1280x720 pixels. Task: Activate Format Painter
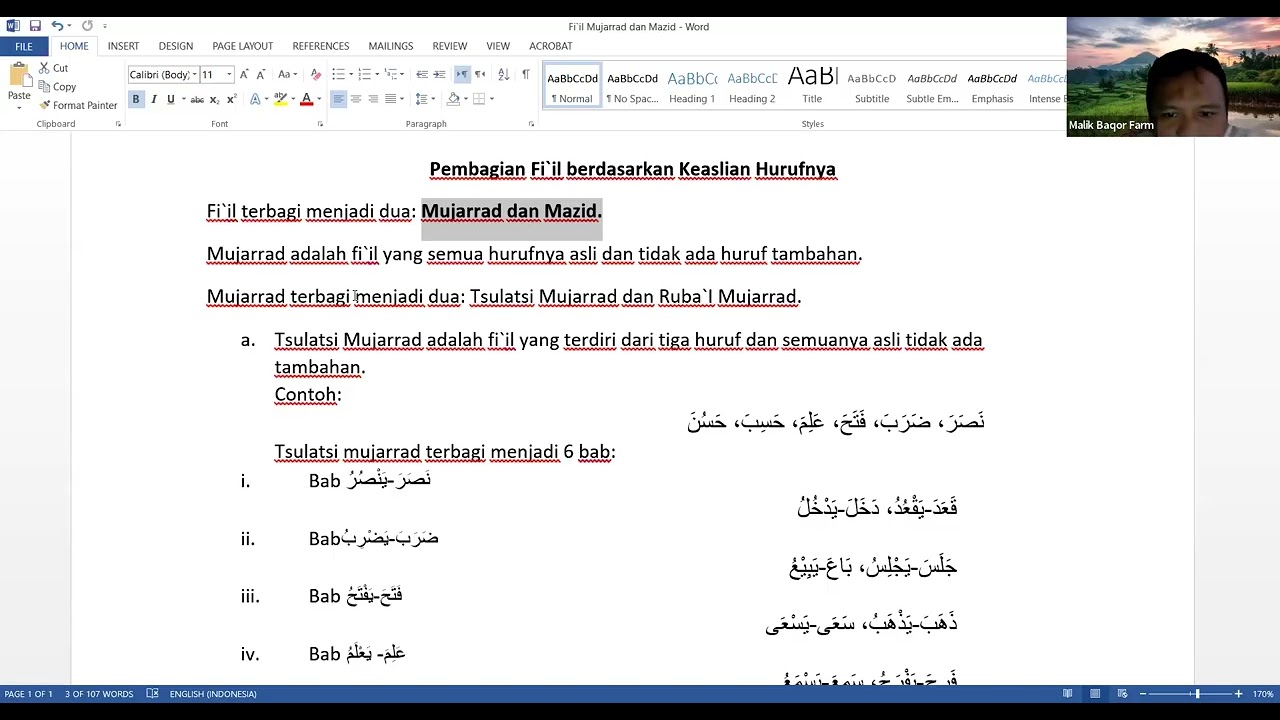(78, 105)
